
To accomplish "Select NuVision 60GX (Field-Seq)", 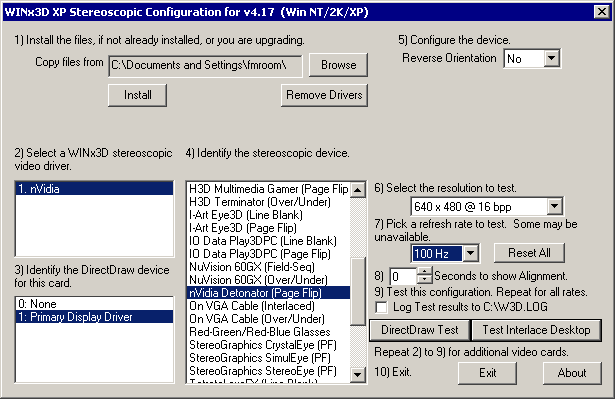I will click(268, 267).
